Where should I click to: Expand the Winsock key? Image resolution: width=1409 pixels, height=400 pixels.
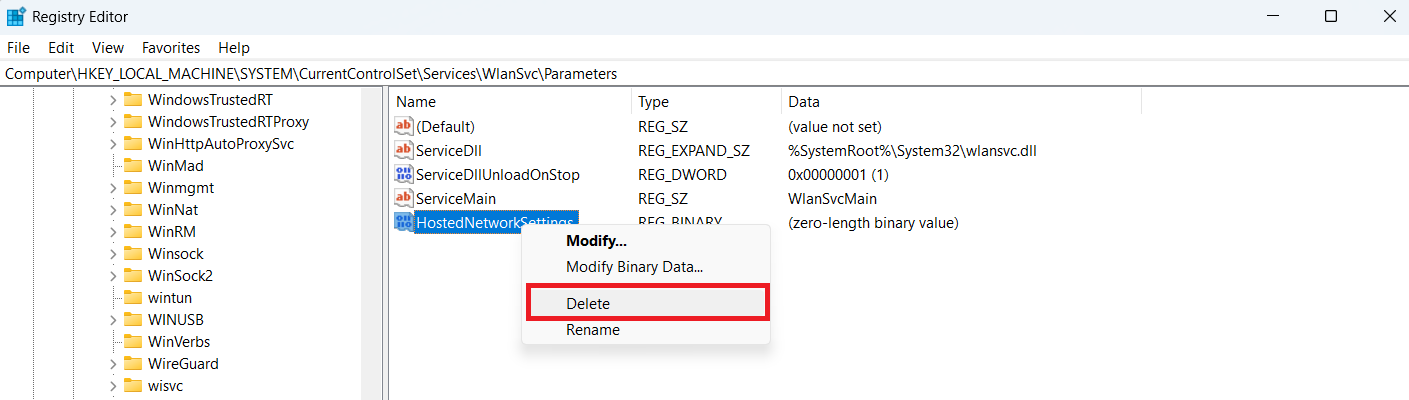(112, 254)
